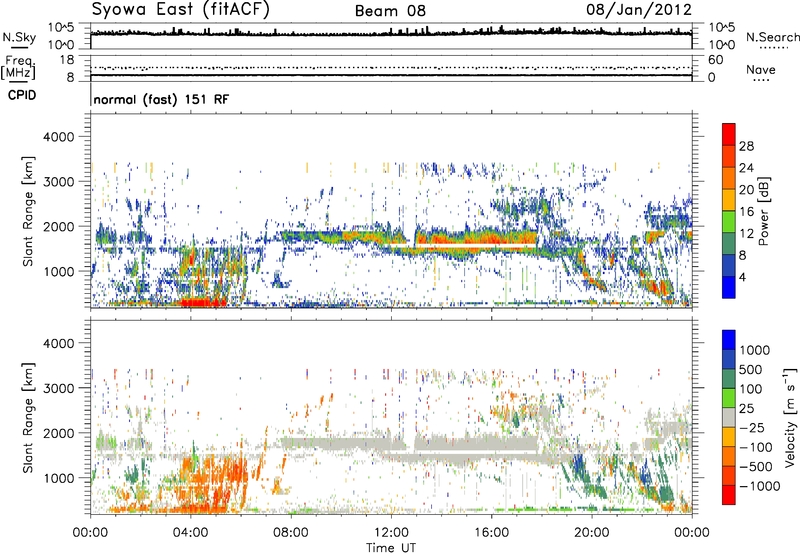The width and height of the screenshot is (800, 554).
Task: Click the '16' value on power colorbar
Action: 746,212
